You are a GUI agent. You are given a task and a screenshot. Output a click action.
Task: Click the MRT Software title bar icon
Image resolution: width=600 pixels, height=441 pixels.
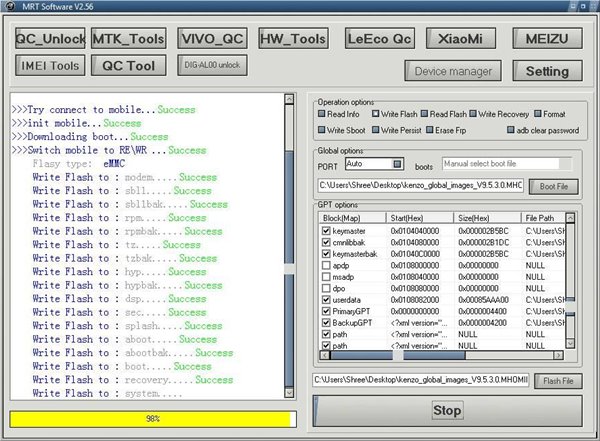(x=9, y=8)
